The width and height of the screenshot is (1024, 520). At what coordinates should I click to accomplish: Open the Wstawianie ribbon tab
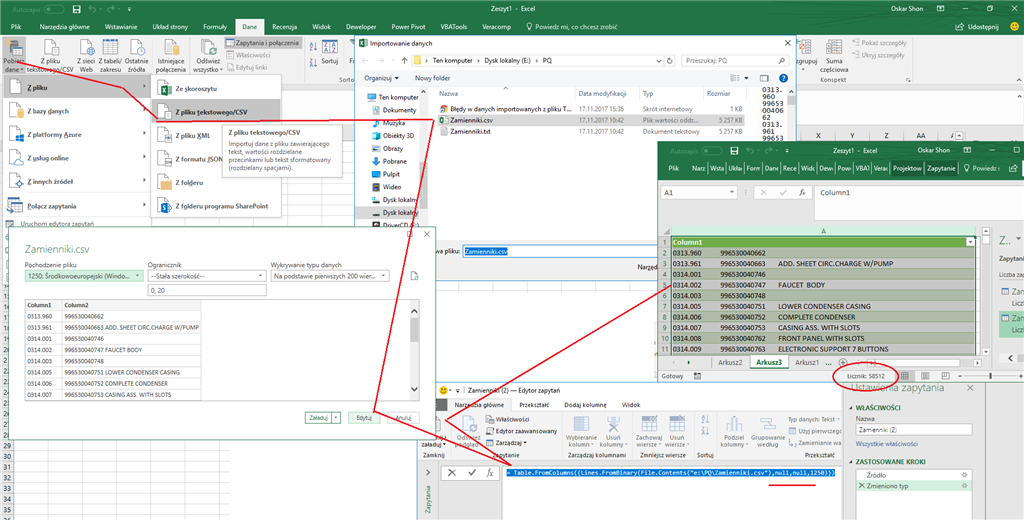(122, 27)
